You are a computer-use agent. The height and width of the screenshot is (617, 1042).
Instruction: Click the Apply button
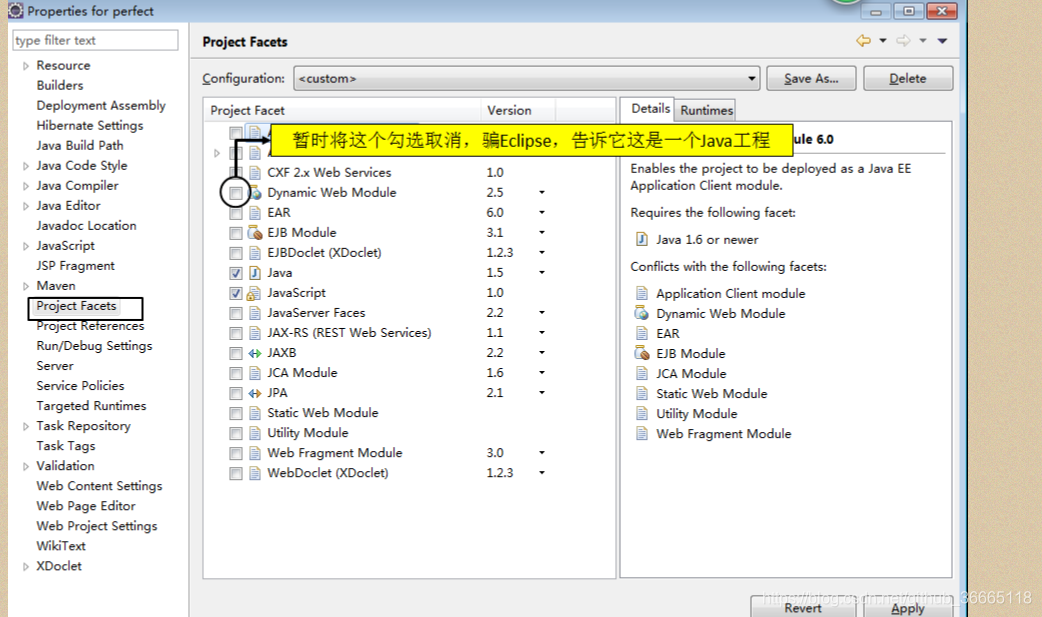click(908, 606)
